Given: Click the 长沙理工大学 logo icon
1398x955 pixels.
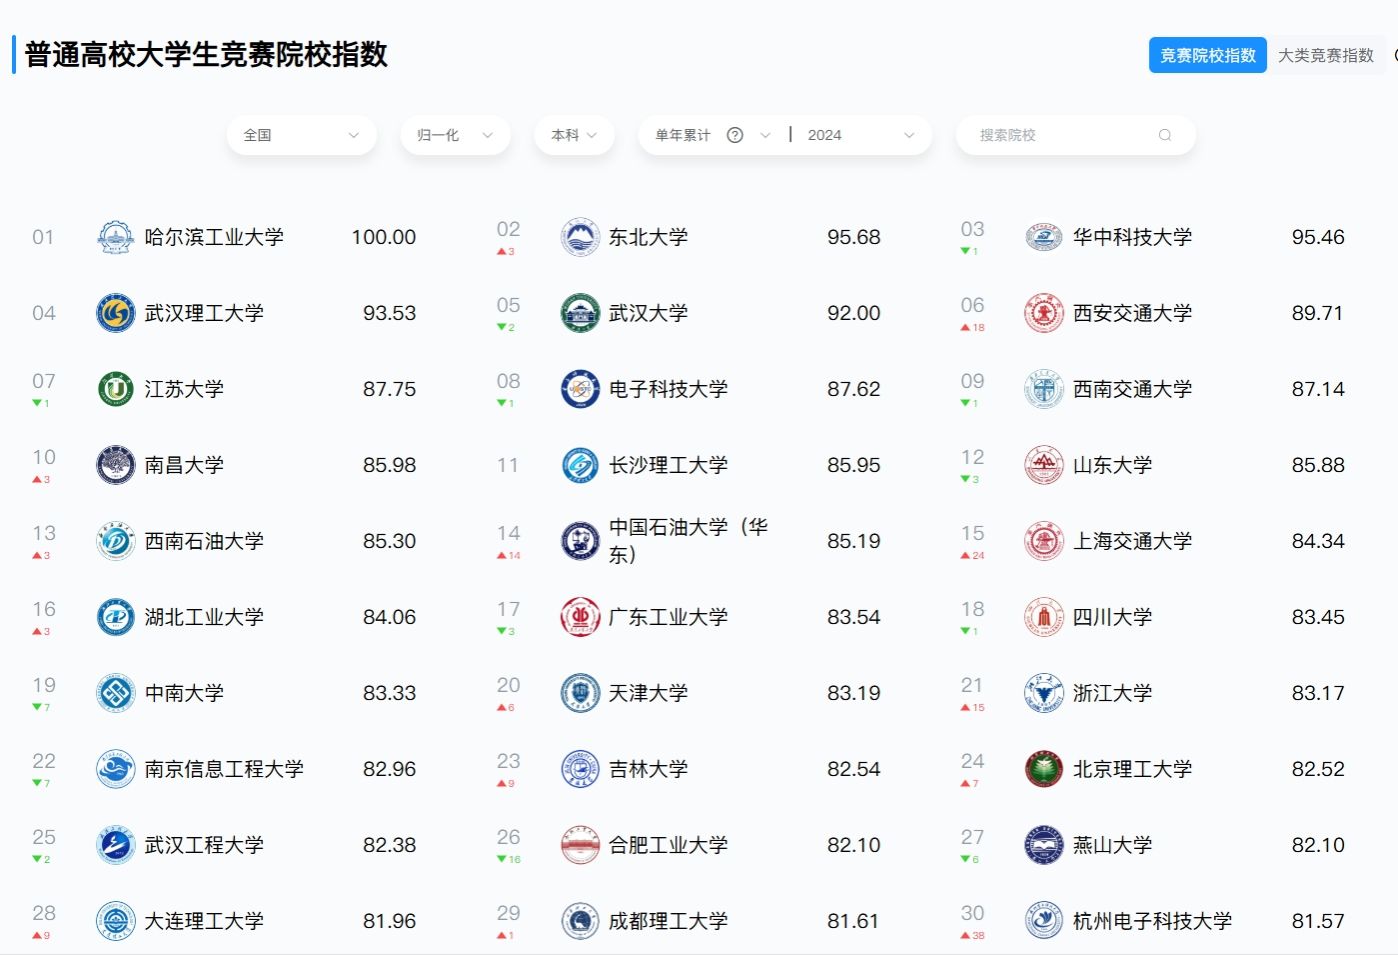Looking at the screenshot, I should (580, 466).
